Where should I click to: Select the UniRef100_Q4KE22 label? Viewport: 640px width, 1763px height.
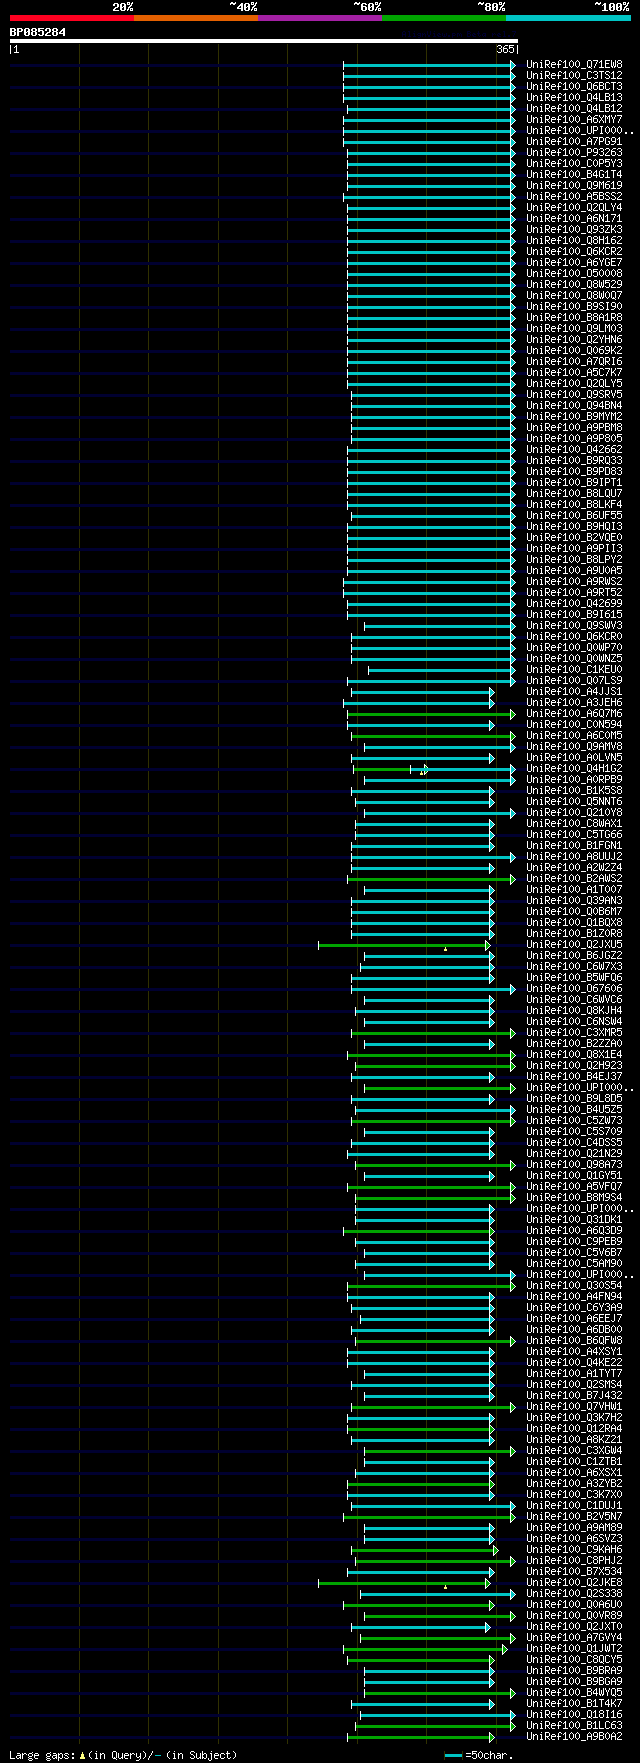point(574,1362)
